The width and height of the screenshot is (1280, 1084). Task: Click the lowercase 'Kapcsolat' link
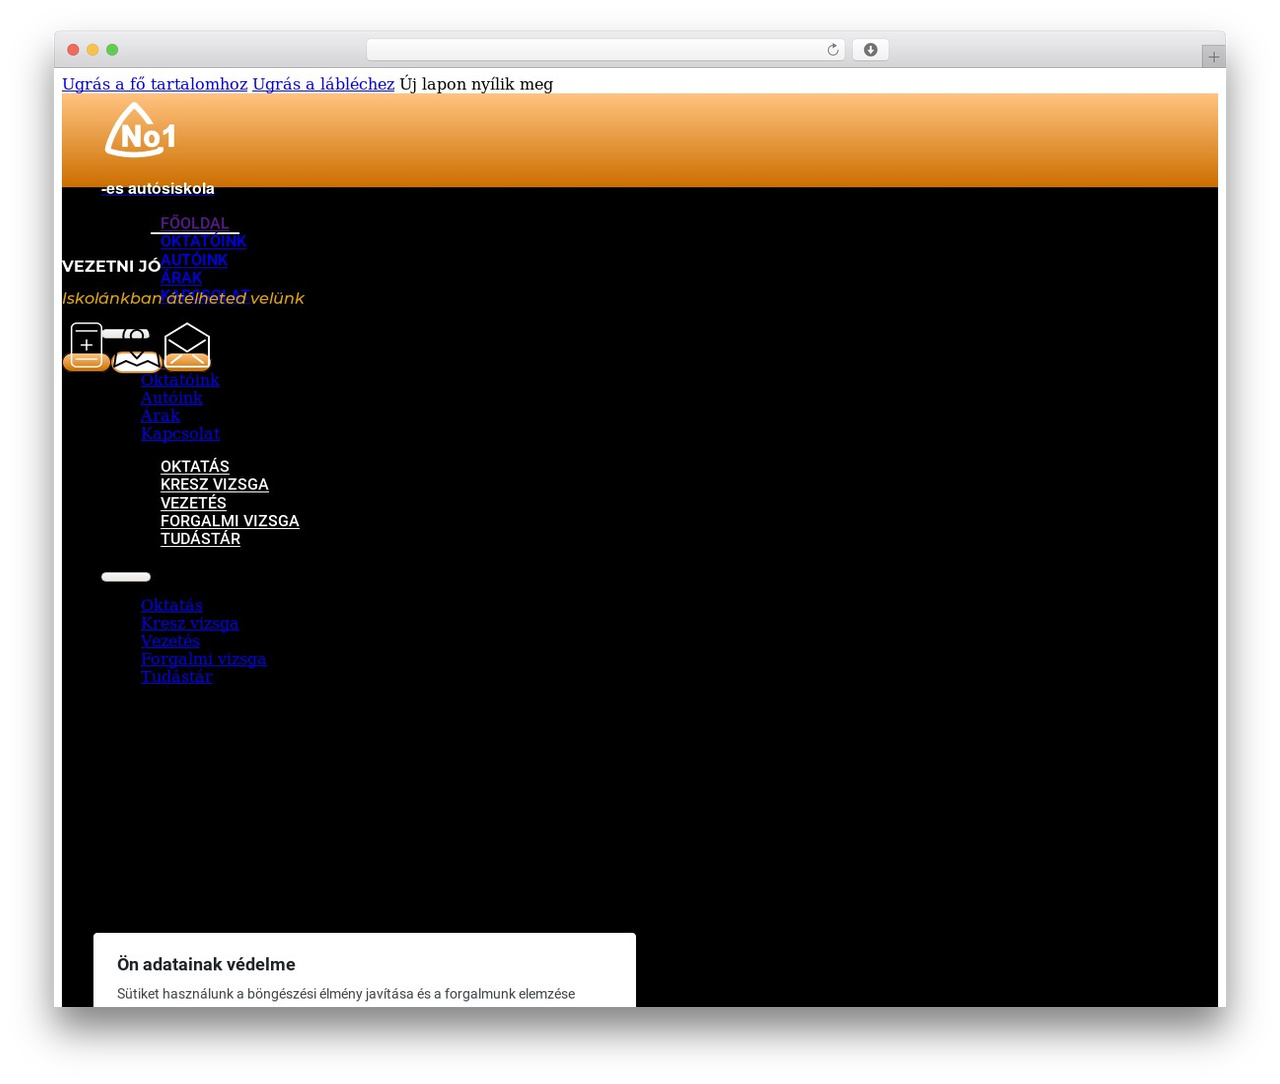[180, 434]
